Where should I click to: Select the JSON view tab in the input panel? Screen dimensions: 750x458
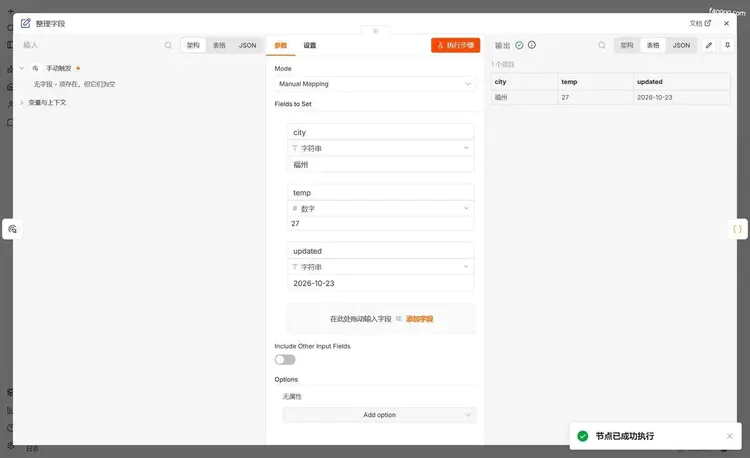click(247, 45)
